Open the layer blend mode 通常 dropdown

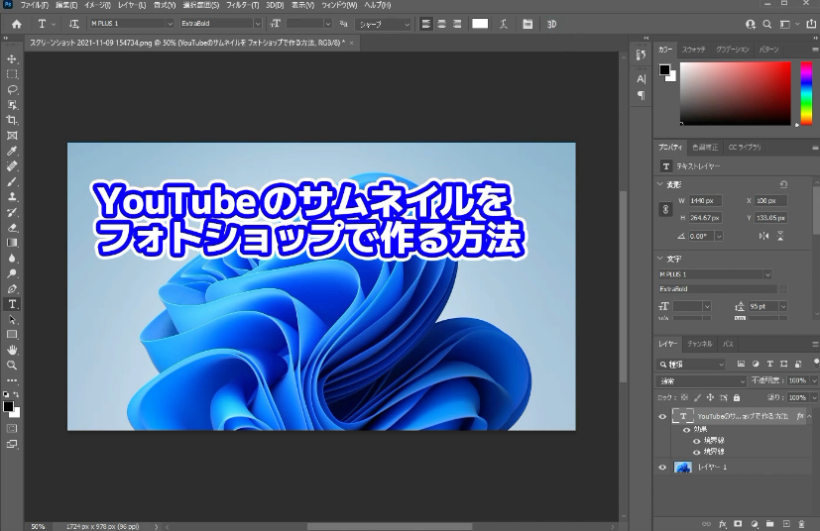tap(701, 381)
